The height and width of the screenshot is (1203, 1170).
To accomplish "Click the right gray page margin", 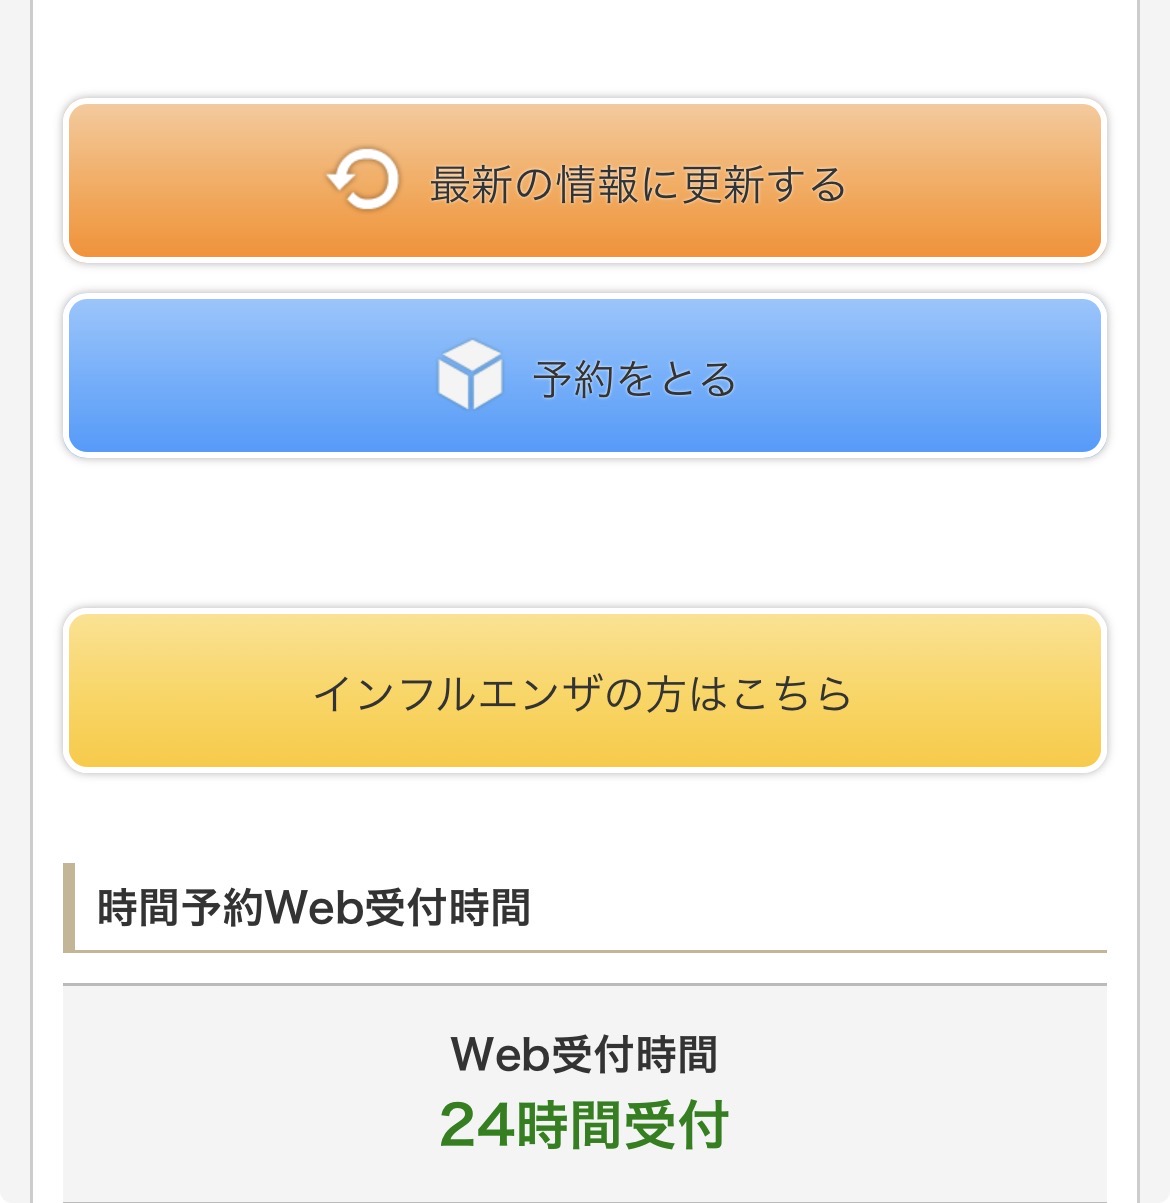I will 1155,600.
